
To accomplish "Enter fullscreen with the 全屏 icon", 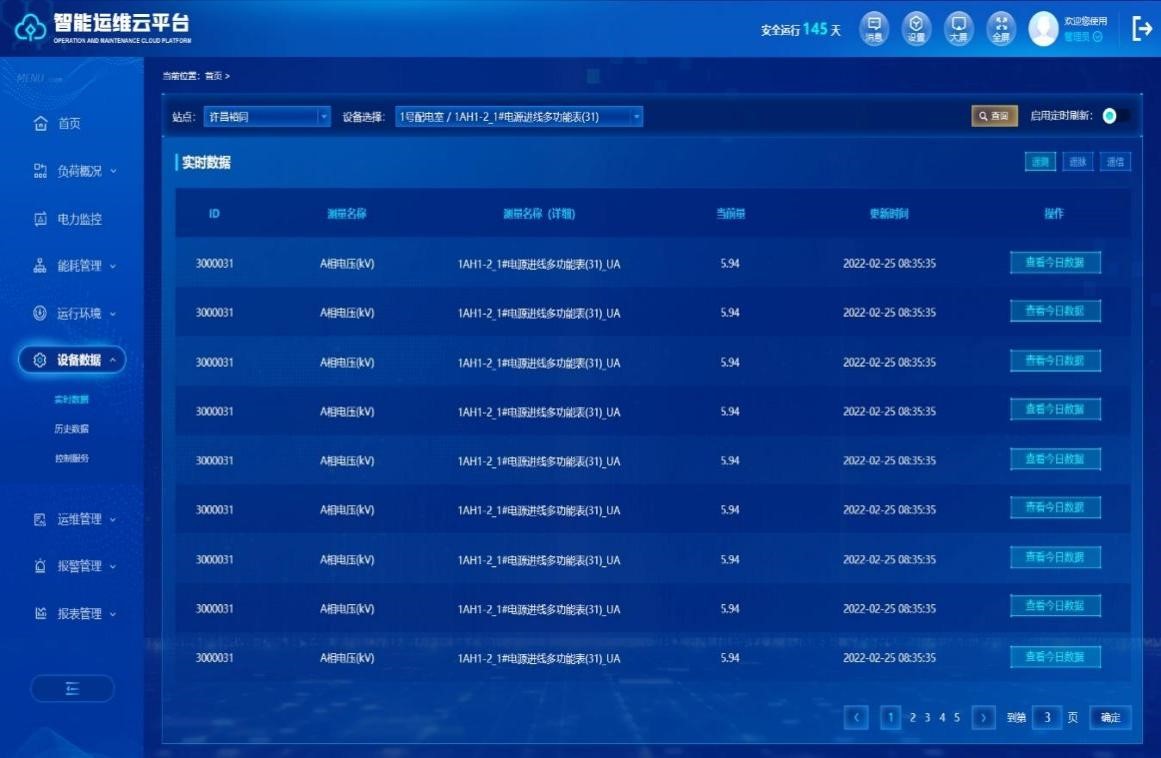I will (x=1001, y=28).
